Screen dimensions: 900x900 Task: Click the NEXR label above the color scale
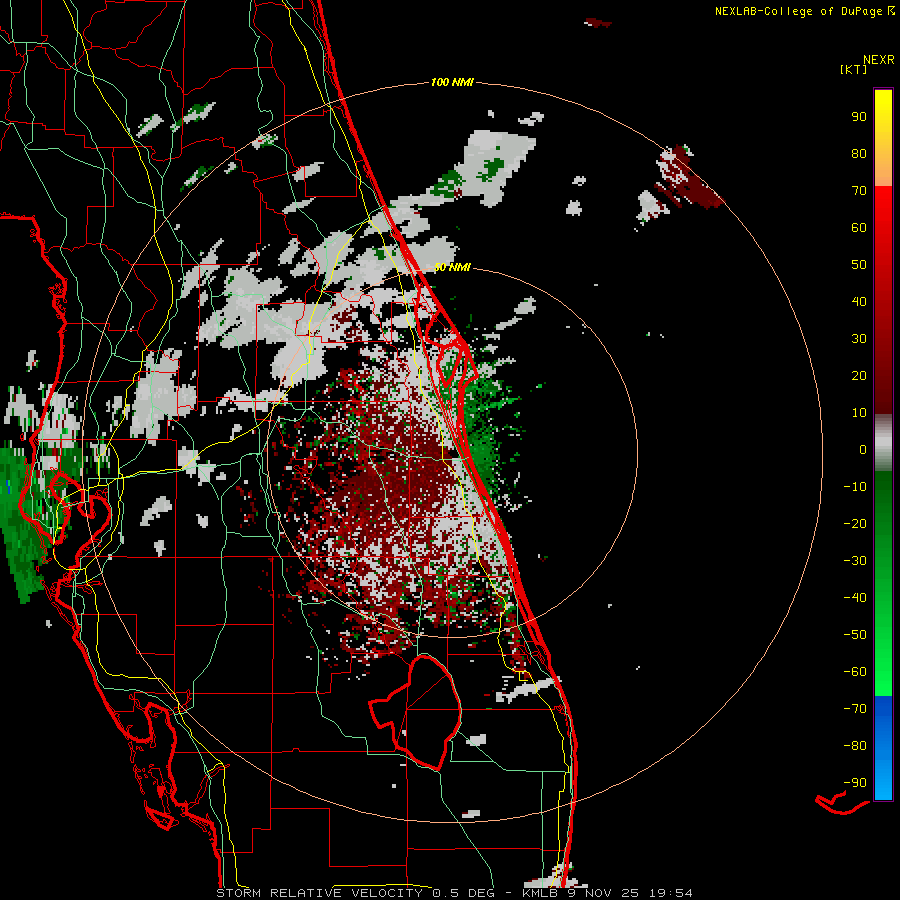[x=879, y=60]
